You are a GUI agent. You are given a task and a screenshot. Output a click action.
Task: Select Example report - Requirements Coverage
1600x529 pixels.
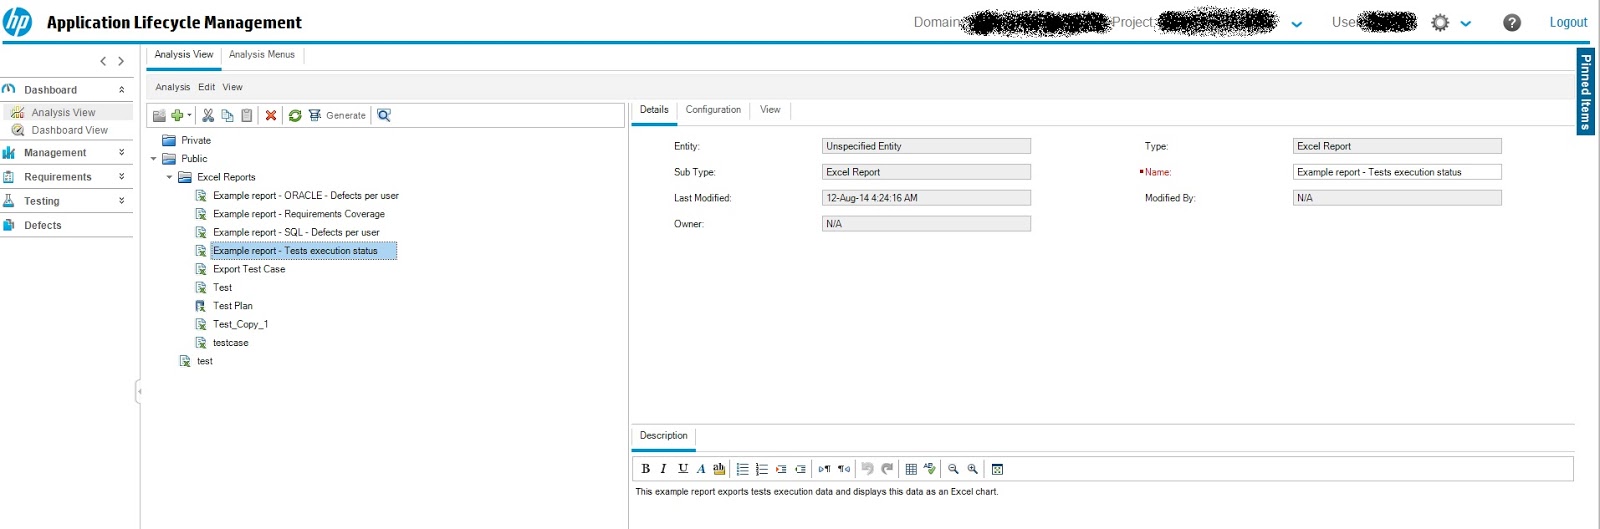tap(299, 214)
